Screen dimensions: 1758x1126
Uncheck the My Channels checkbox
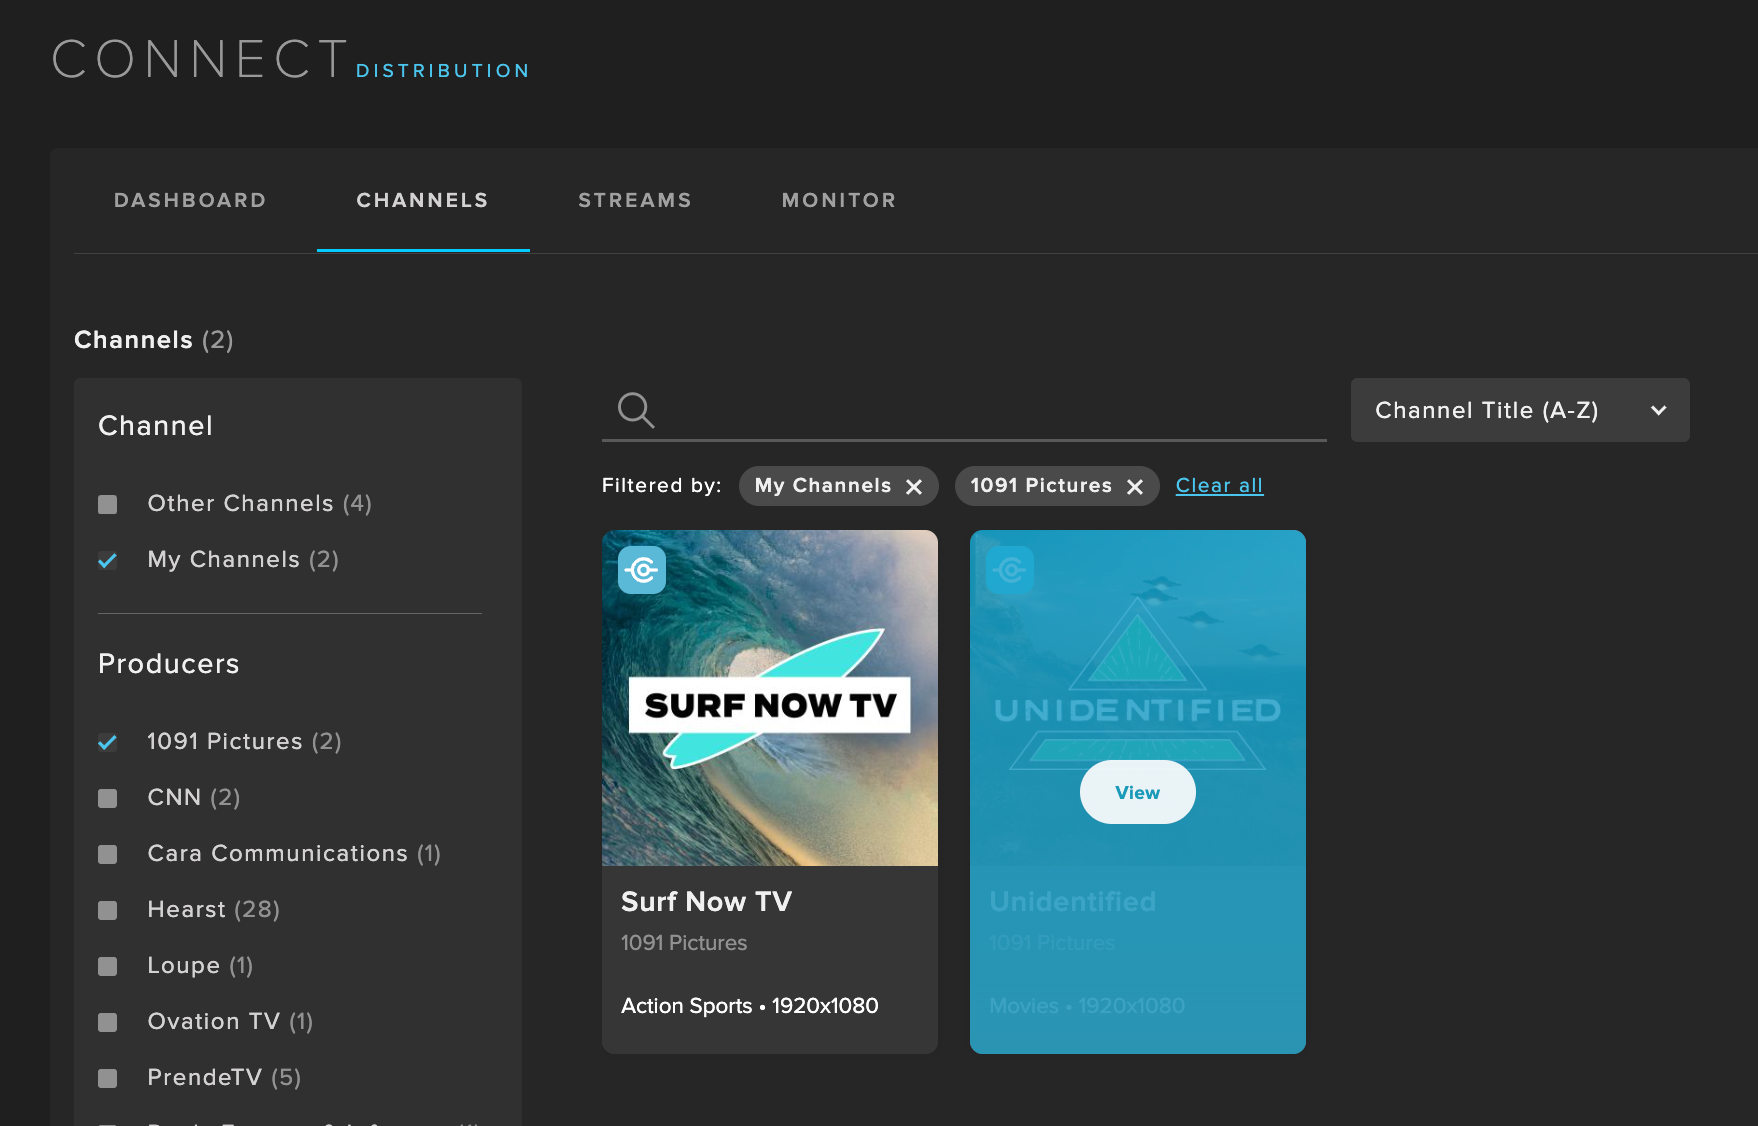click(x=108, y=560)
